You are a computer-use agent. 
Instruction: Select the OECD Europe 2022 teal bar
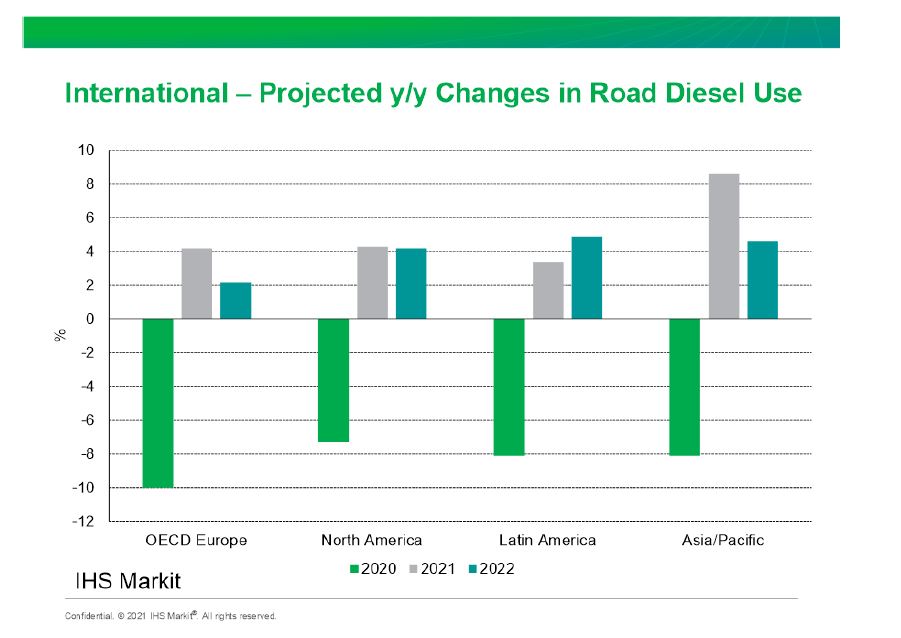pos(236,301)
